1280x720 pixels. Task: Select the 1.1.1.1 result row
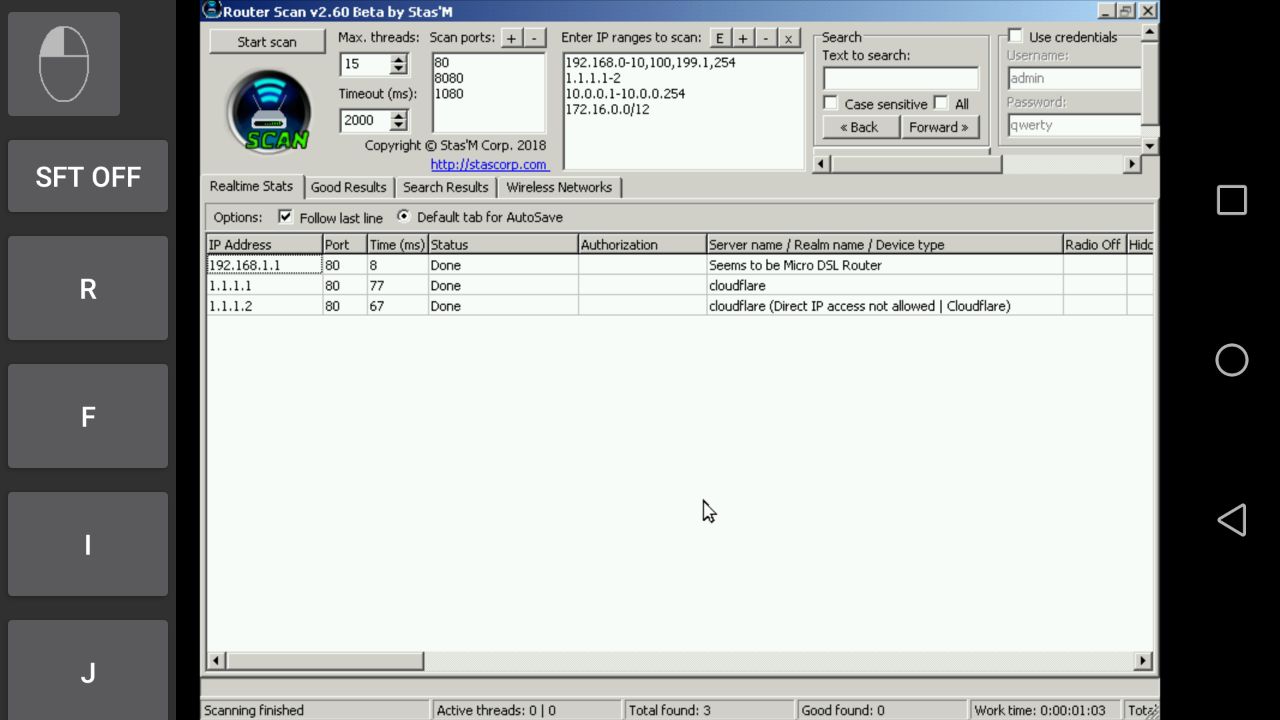pos(679,285)
